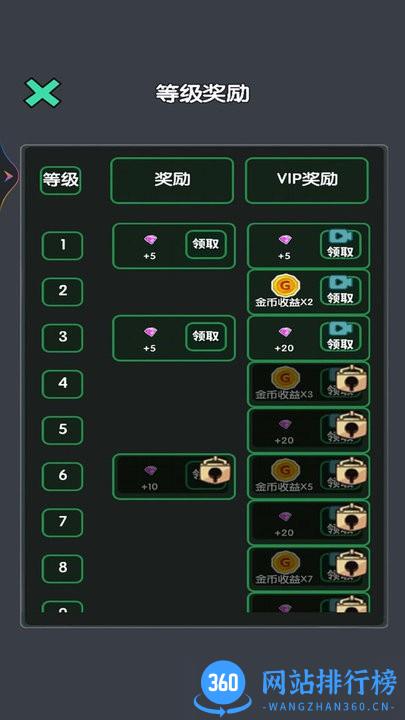This screenshot has height=720, width=405.
Task: Select the 奖励 column header
Action: tap(172, 180)
